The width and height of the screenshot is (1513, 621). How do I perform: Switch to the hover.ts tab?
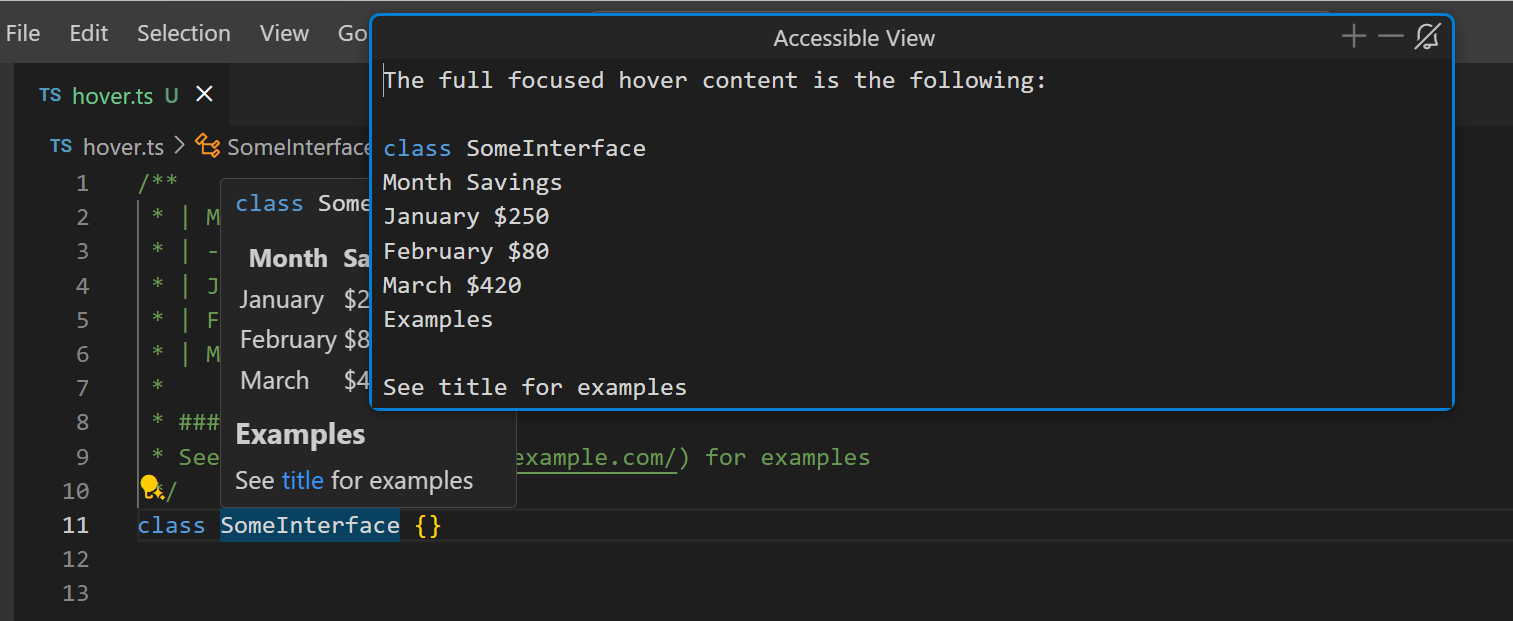tap(110, 94)
